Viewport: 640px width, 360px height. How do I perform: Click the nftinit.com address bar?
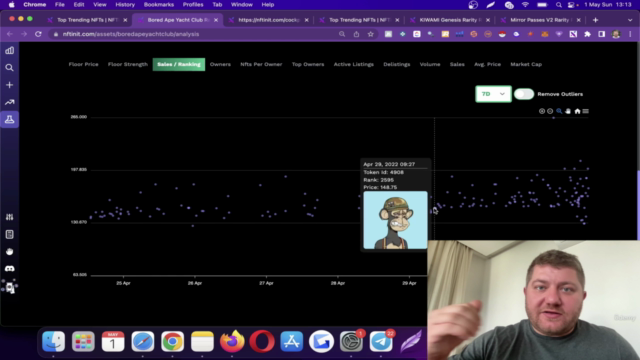[x=196, y=34]
